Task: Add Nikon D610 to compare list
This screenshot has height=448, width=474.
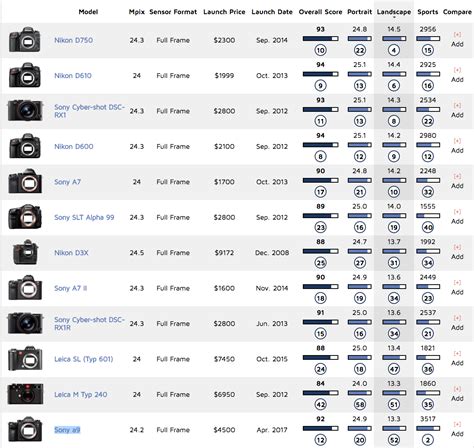Action: point(457,75)
